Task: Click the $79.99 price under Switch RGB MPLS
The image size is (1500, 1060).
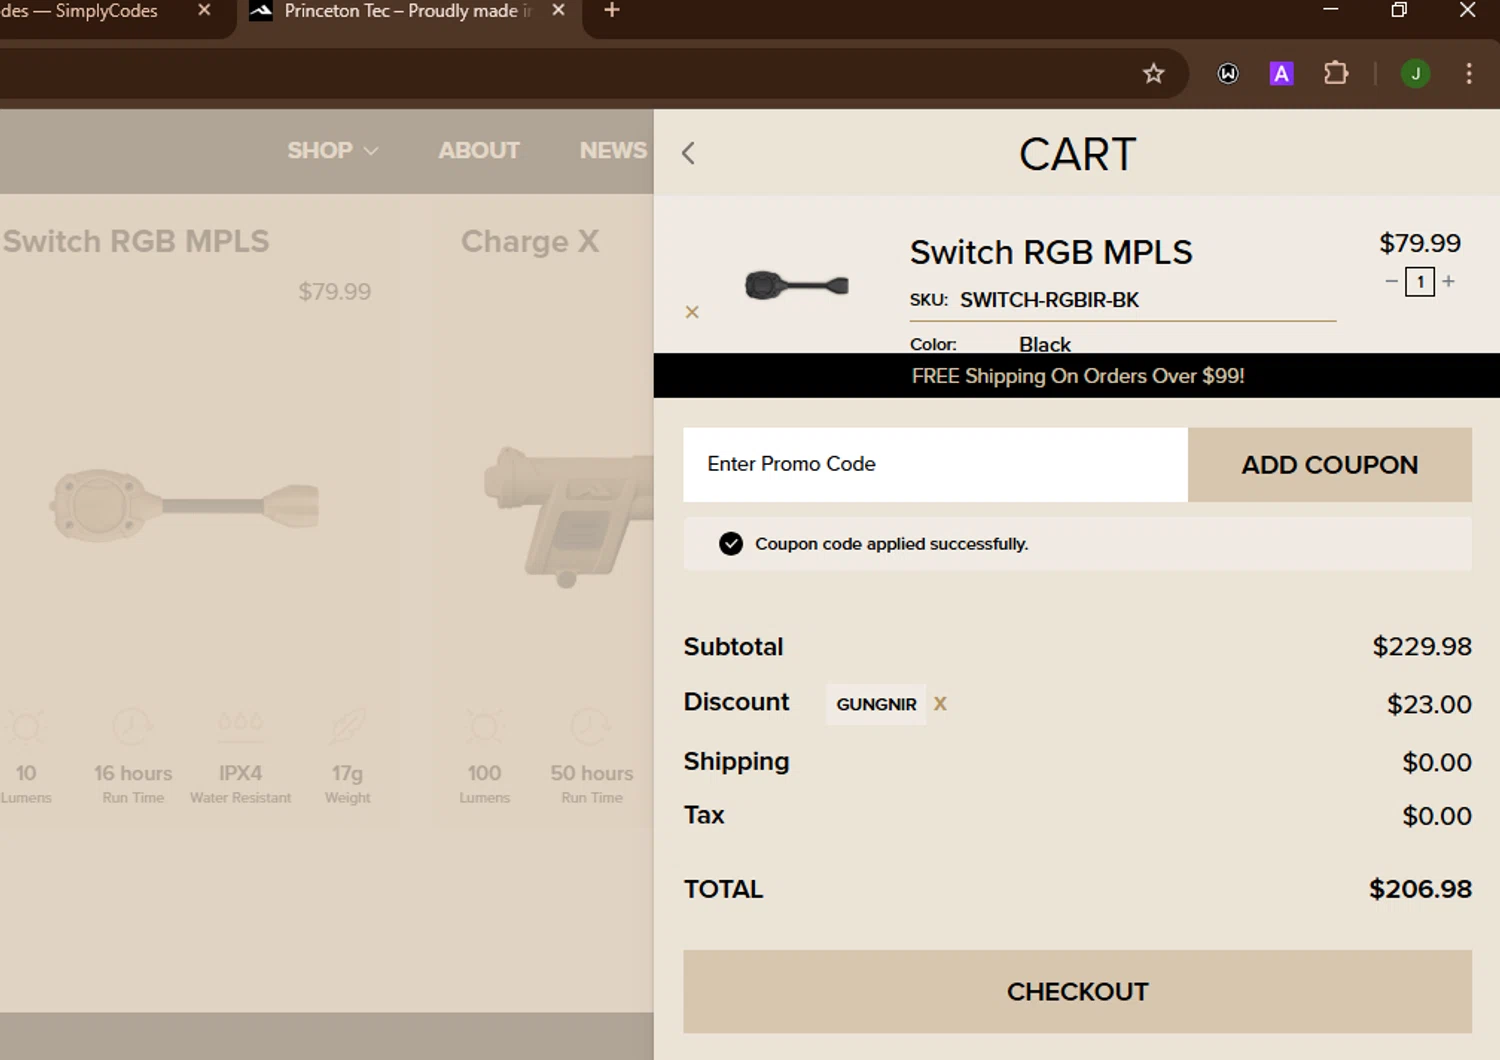Action: click(x=334, y=292)
